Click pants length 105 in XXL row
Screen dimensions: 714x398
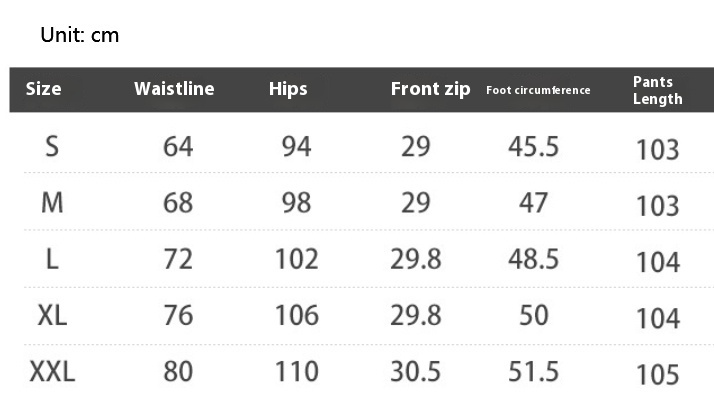658,375
